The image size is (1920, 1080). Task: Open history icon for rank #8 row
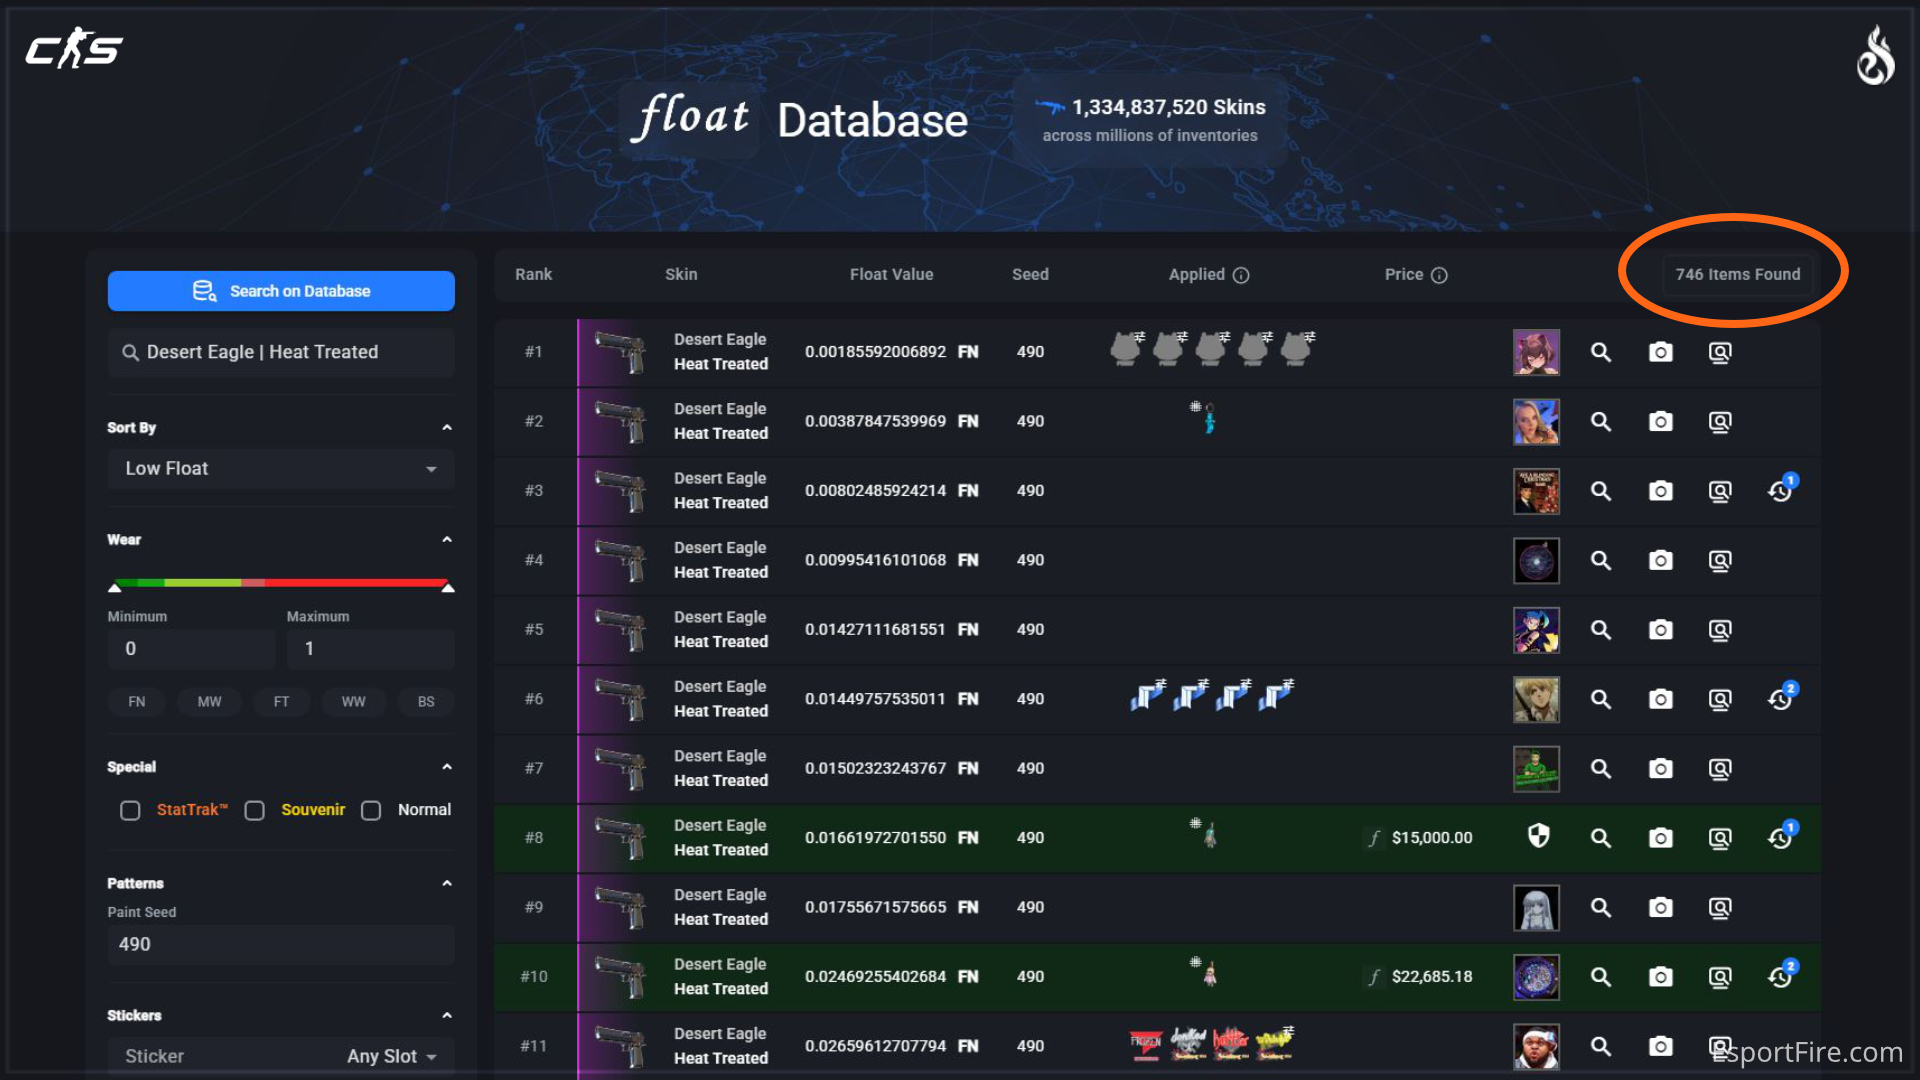point(1781,836)
